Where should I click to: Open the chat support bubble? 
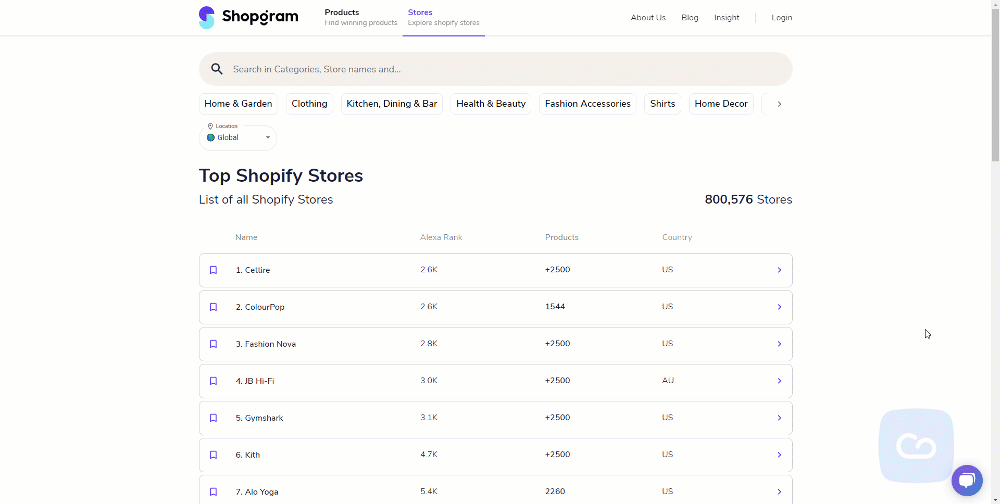[x=967, y=480]
